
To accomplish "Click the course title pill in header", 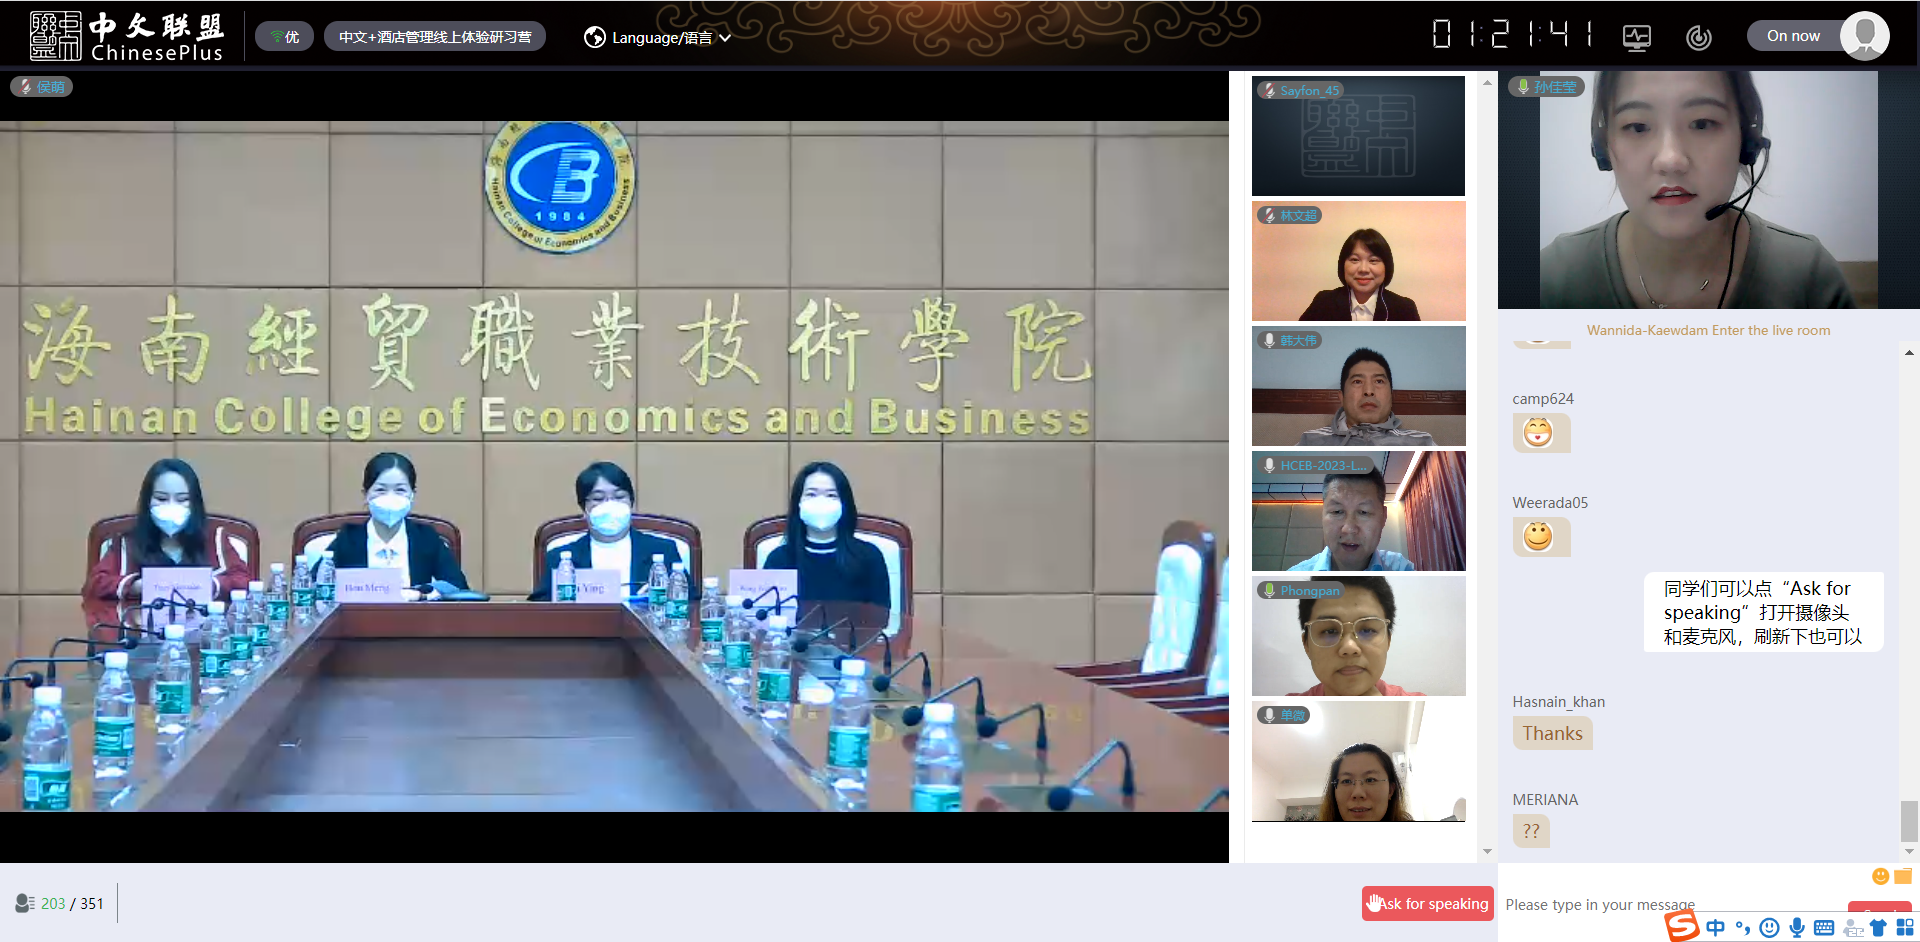I will (x=435, y=37).
